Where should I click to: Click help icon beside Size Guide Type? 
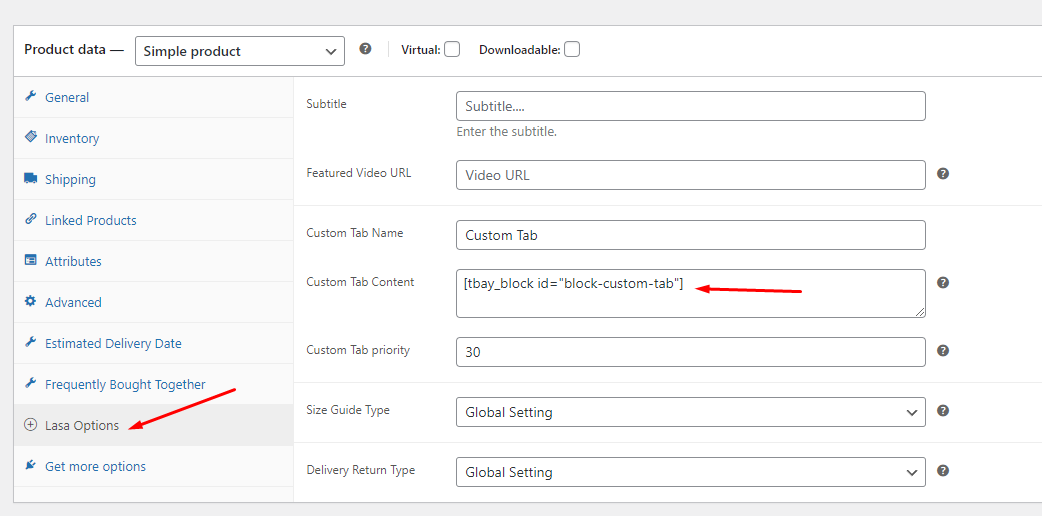943,410
